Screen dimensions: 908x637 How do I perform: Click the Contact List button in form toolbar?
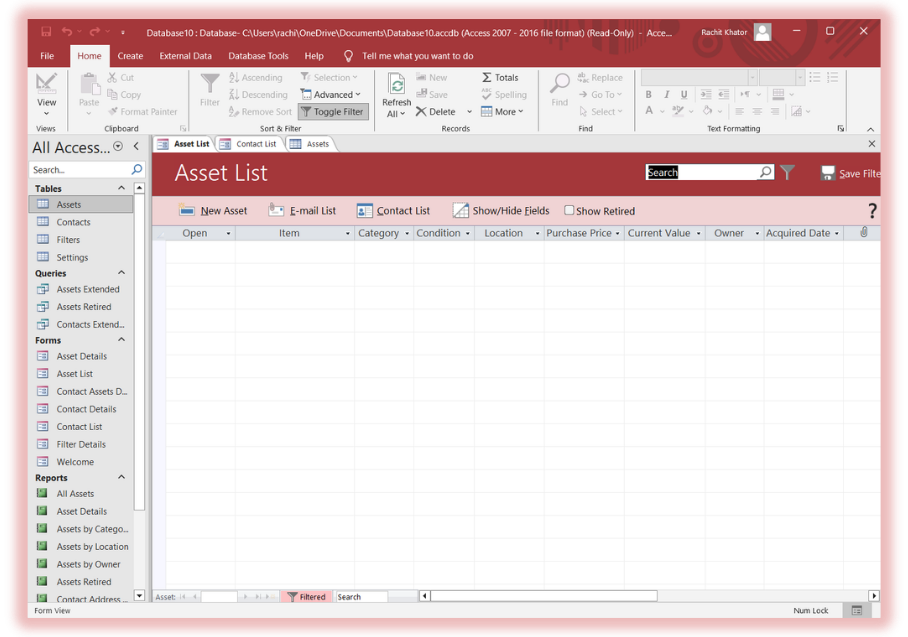(x=393, y=211)
